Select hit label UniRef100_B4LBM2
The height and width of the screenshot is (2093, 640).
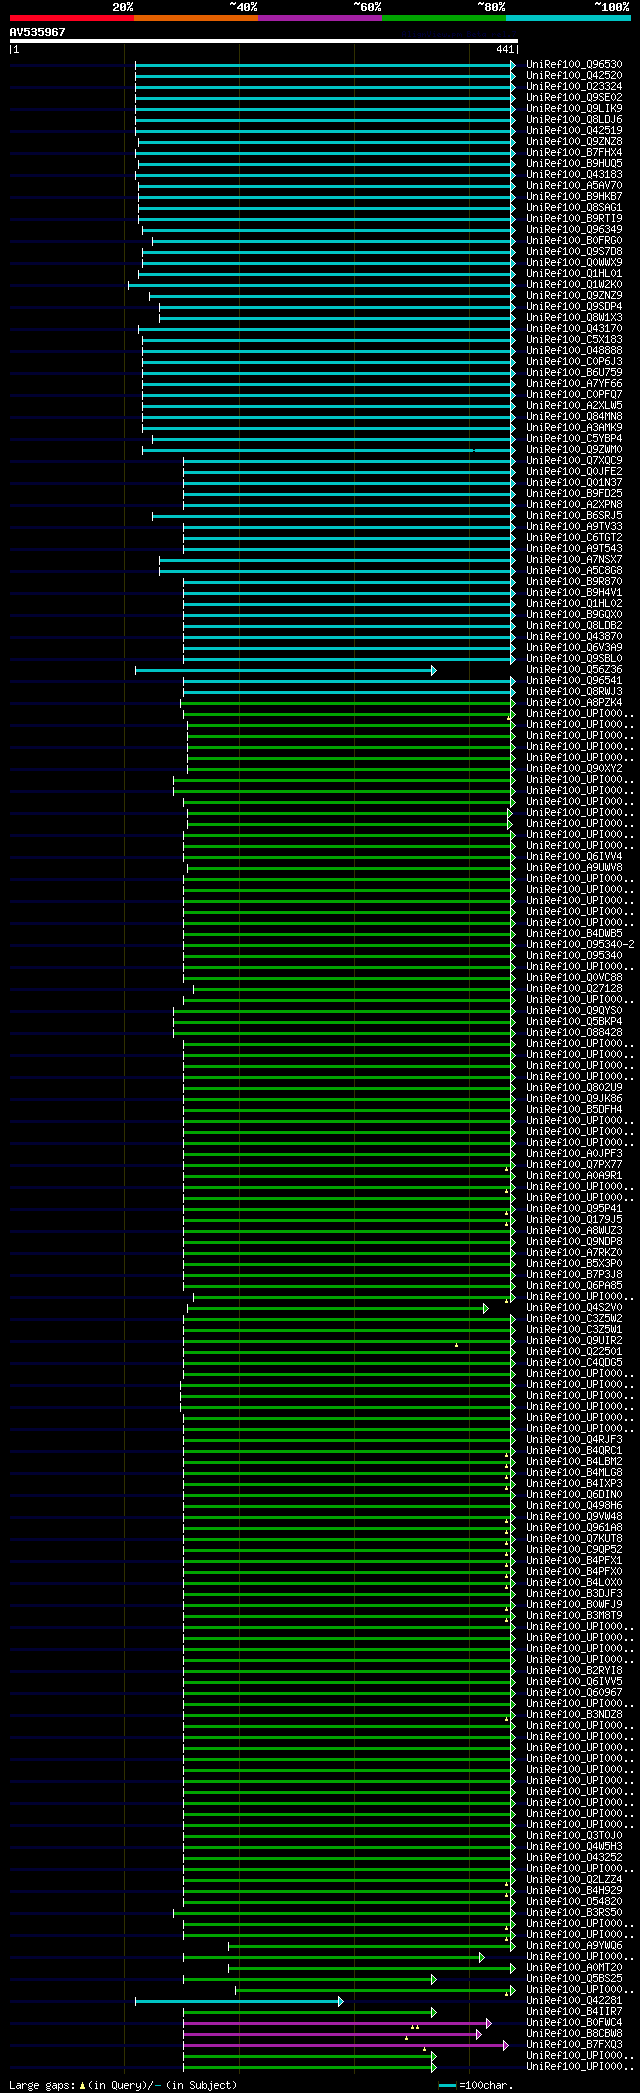pyautogui.click(x=574, y=1462)
